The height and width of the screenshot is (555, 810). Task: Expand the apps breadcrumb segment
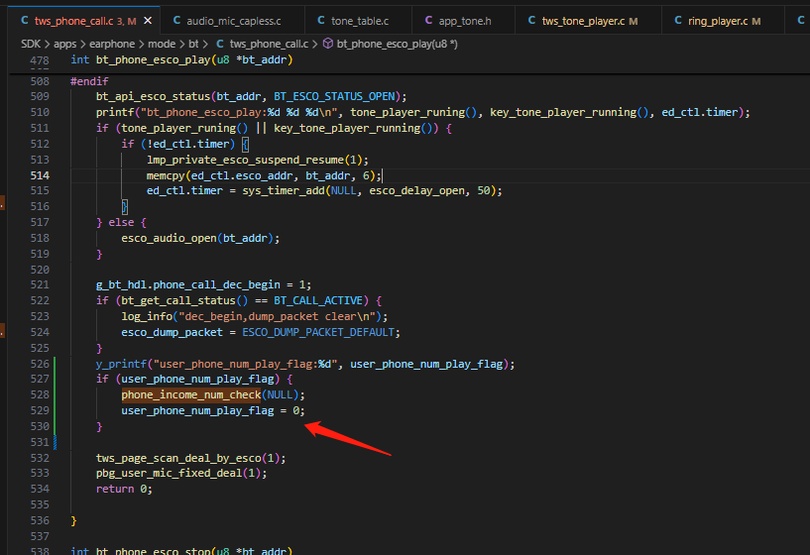(65, 44)
